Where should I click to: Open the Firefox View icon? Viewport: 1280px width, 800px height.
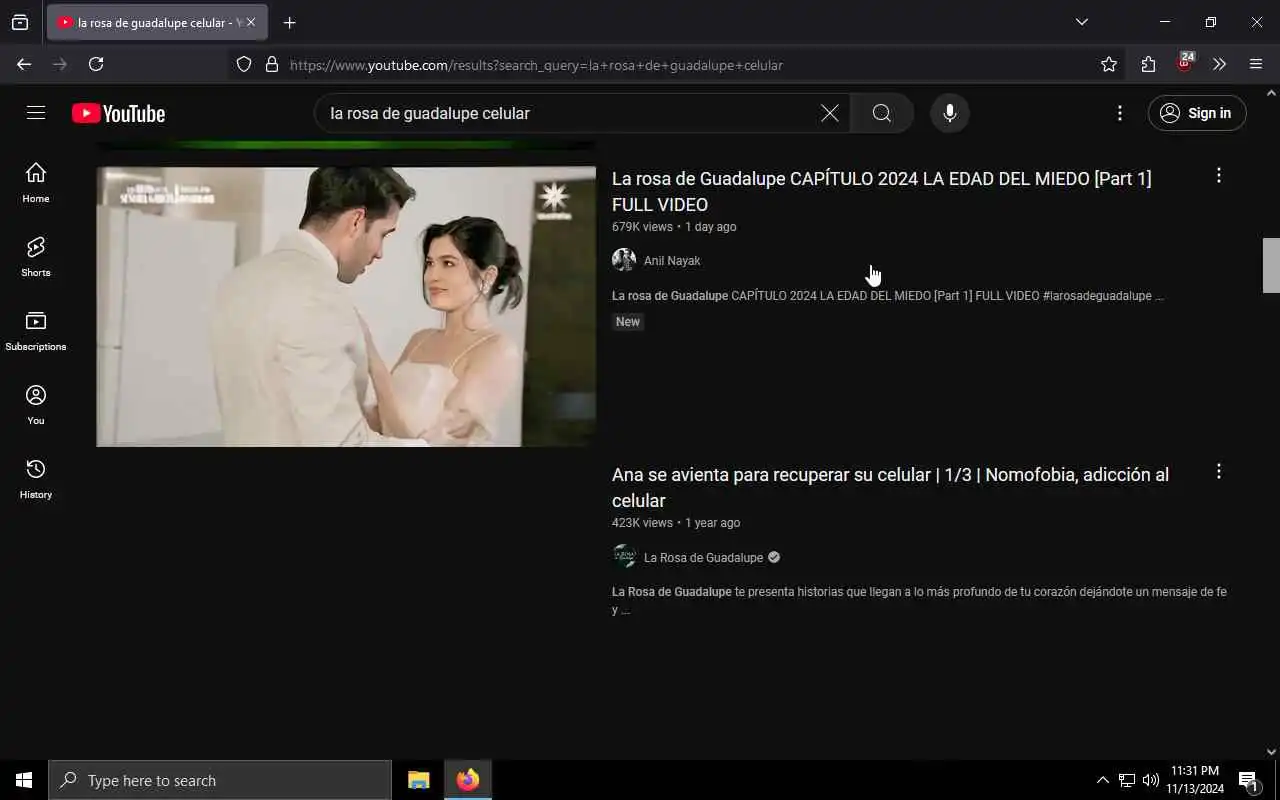(20, 22)
